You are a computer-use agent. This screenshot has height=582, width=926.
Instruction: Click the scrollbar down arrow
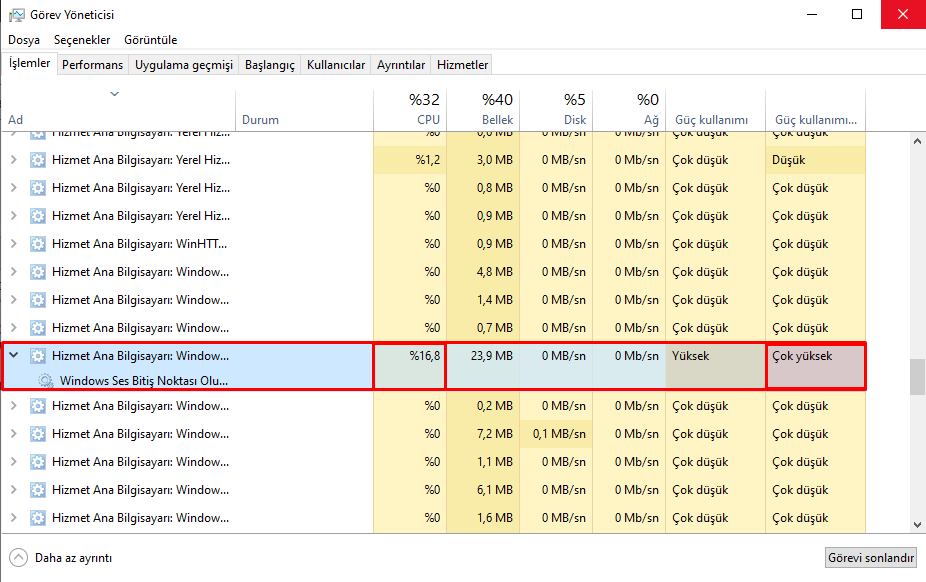pyautogui.click(x=917, y=525)
